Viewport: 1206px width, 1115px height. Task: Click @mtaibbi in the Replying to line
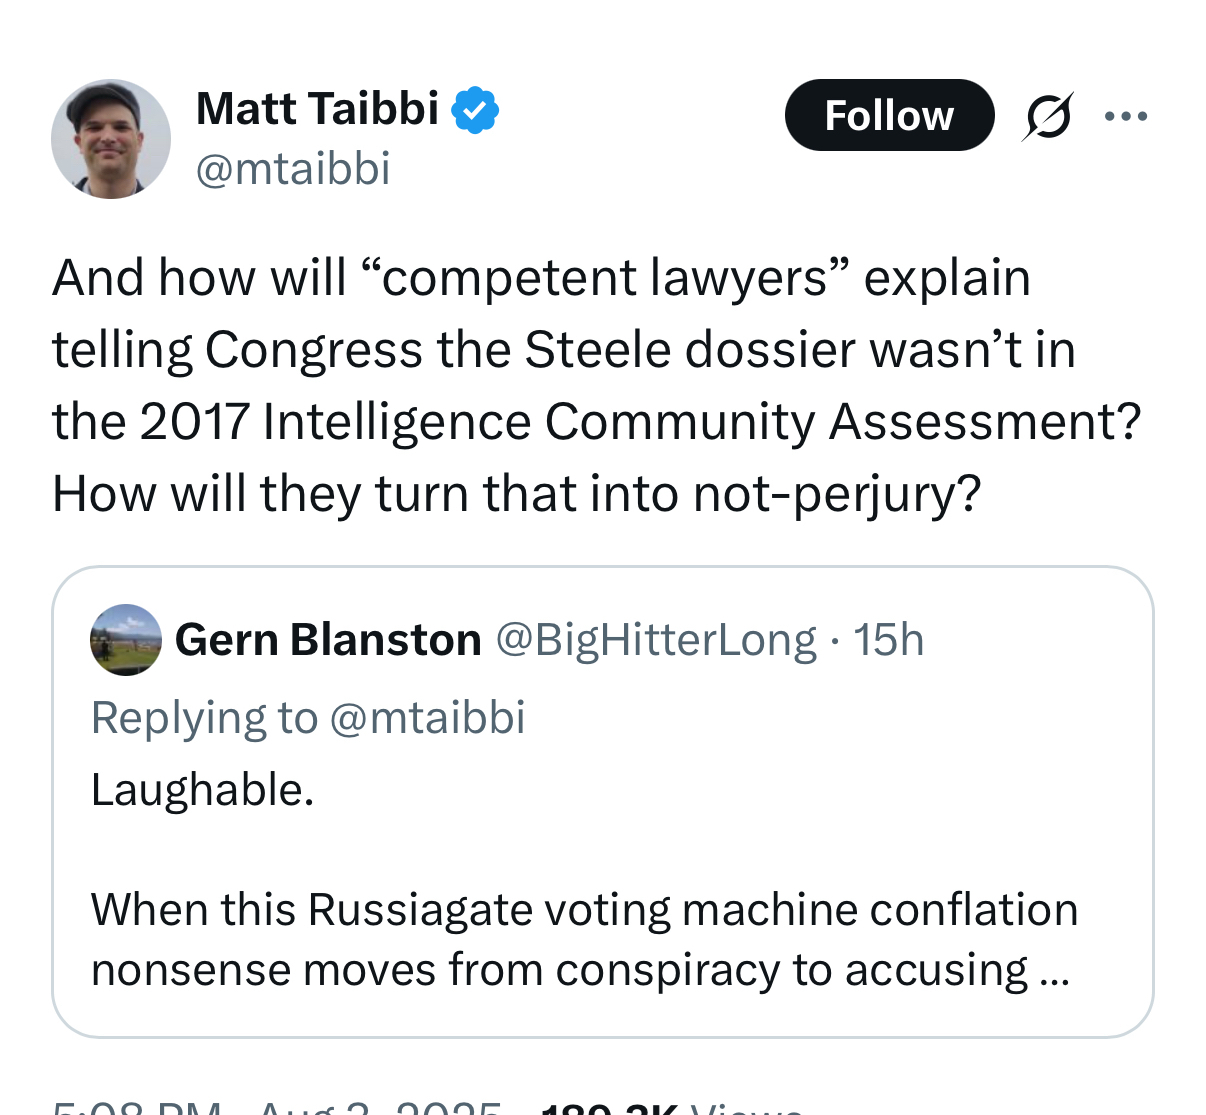[427, 718]
